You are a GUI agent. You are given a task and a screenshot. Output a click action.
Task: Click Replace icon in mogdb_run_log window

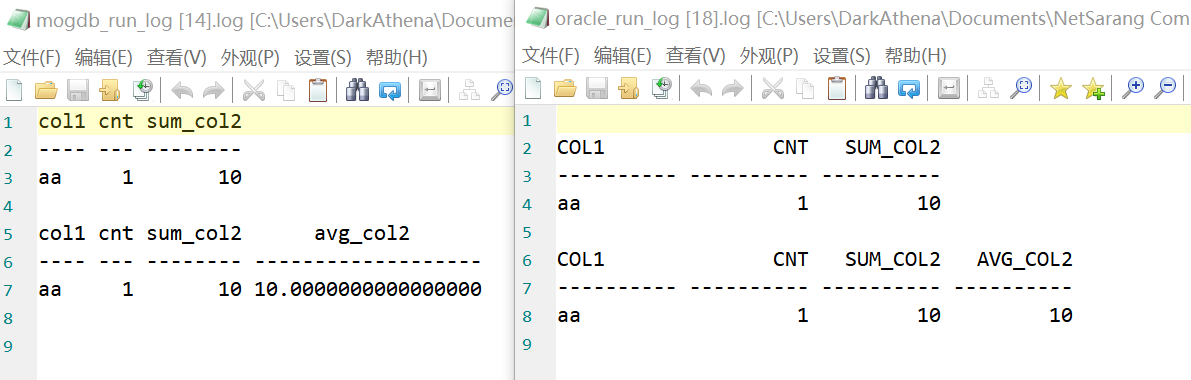click(x=390, y=91)
